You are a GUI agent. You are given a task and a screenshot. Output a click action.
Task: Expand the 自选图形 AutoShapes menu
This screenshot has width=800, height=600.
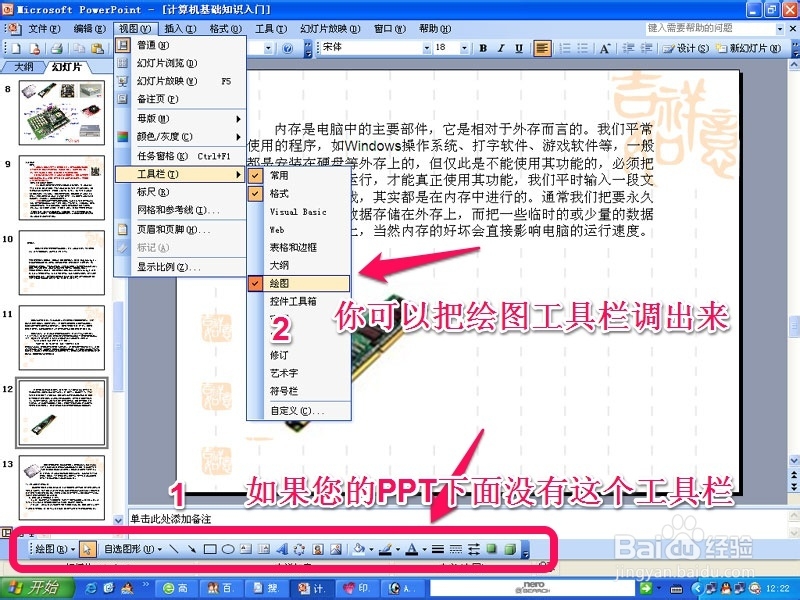click(x=133, y=549)
